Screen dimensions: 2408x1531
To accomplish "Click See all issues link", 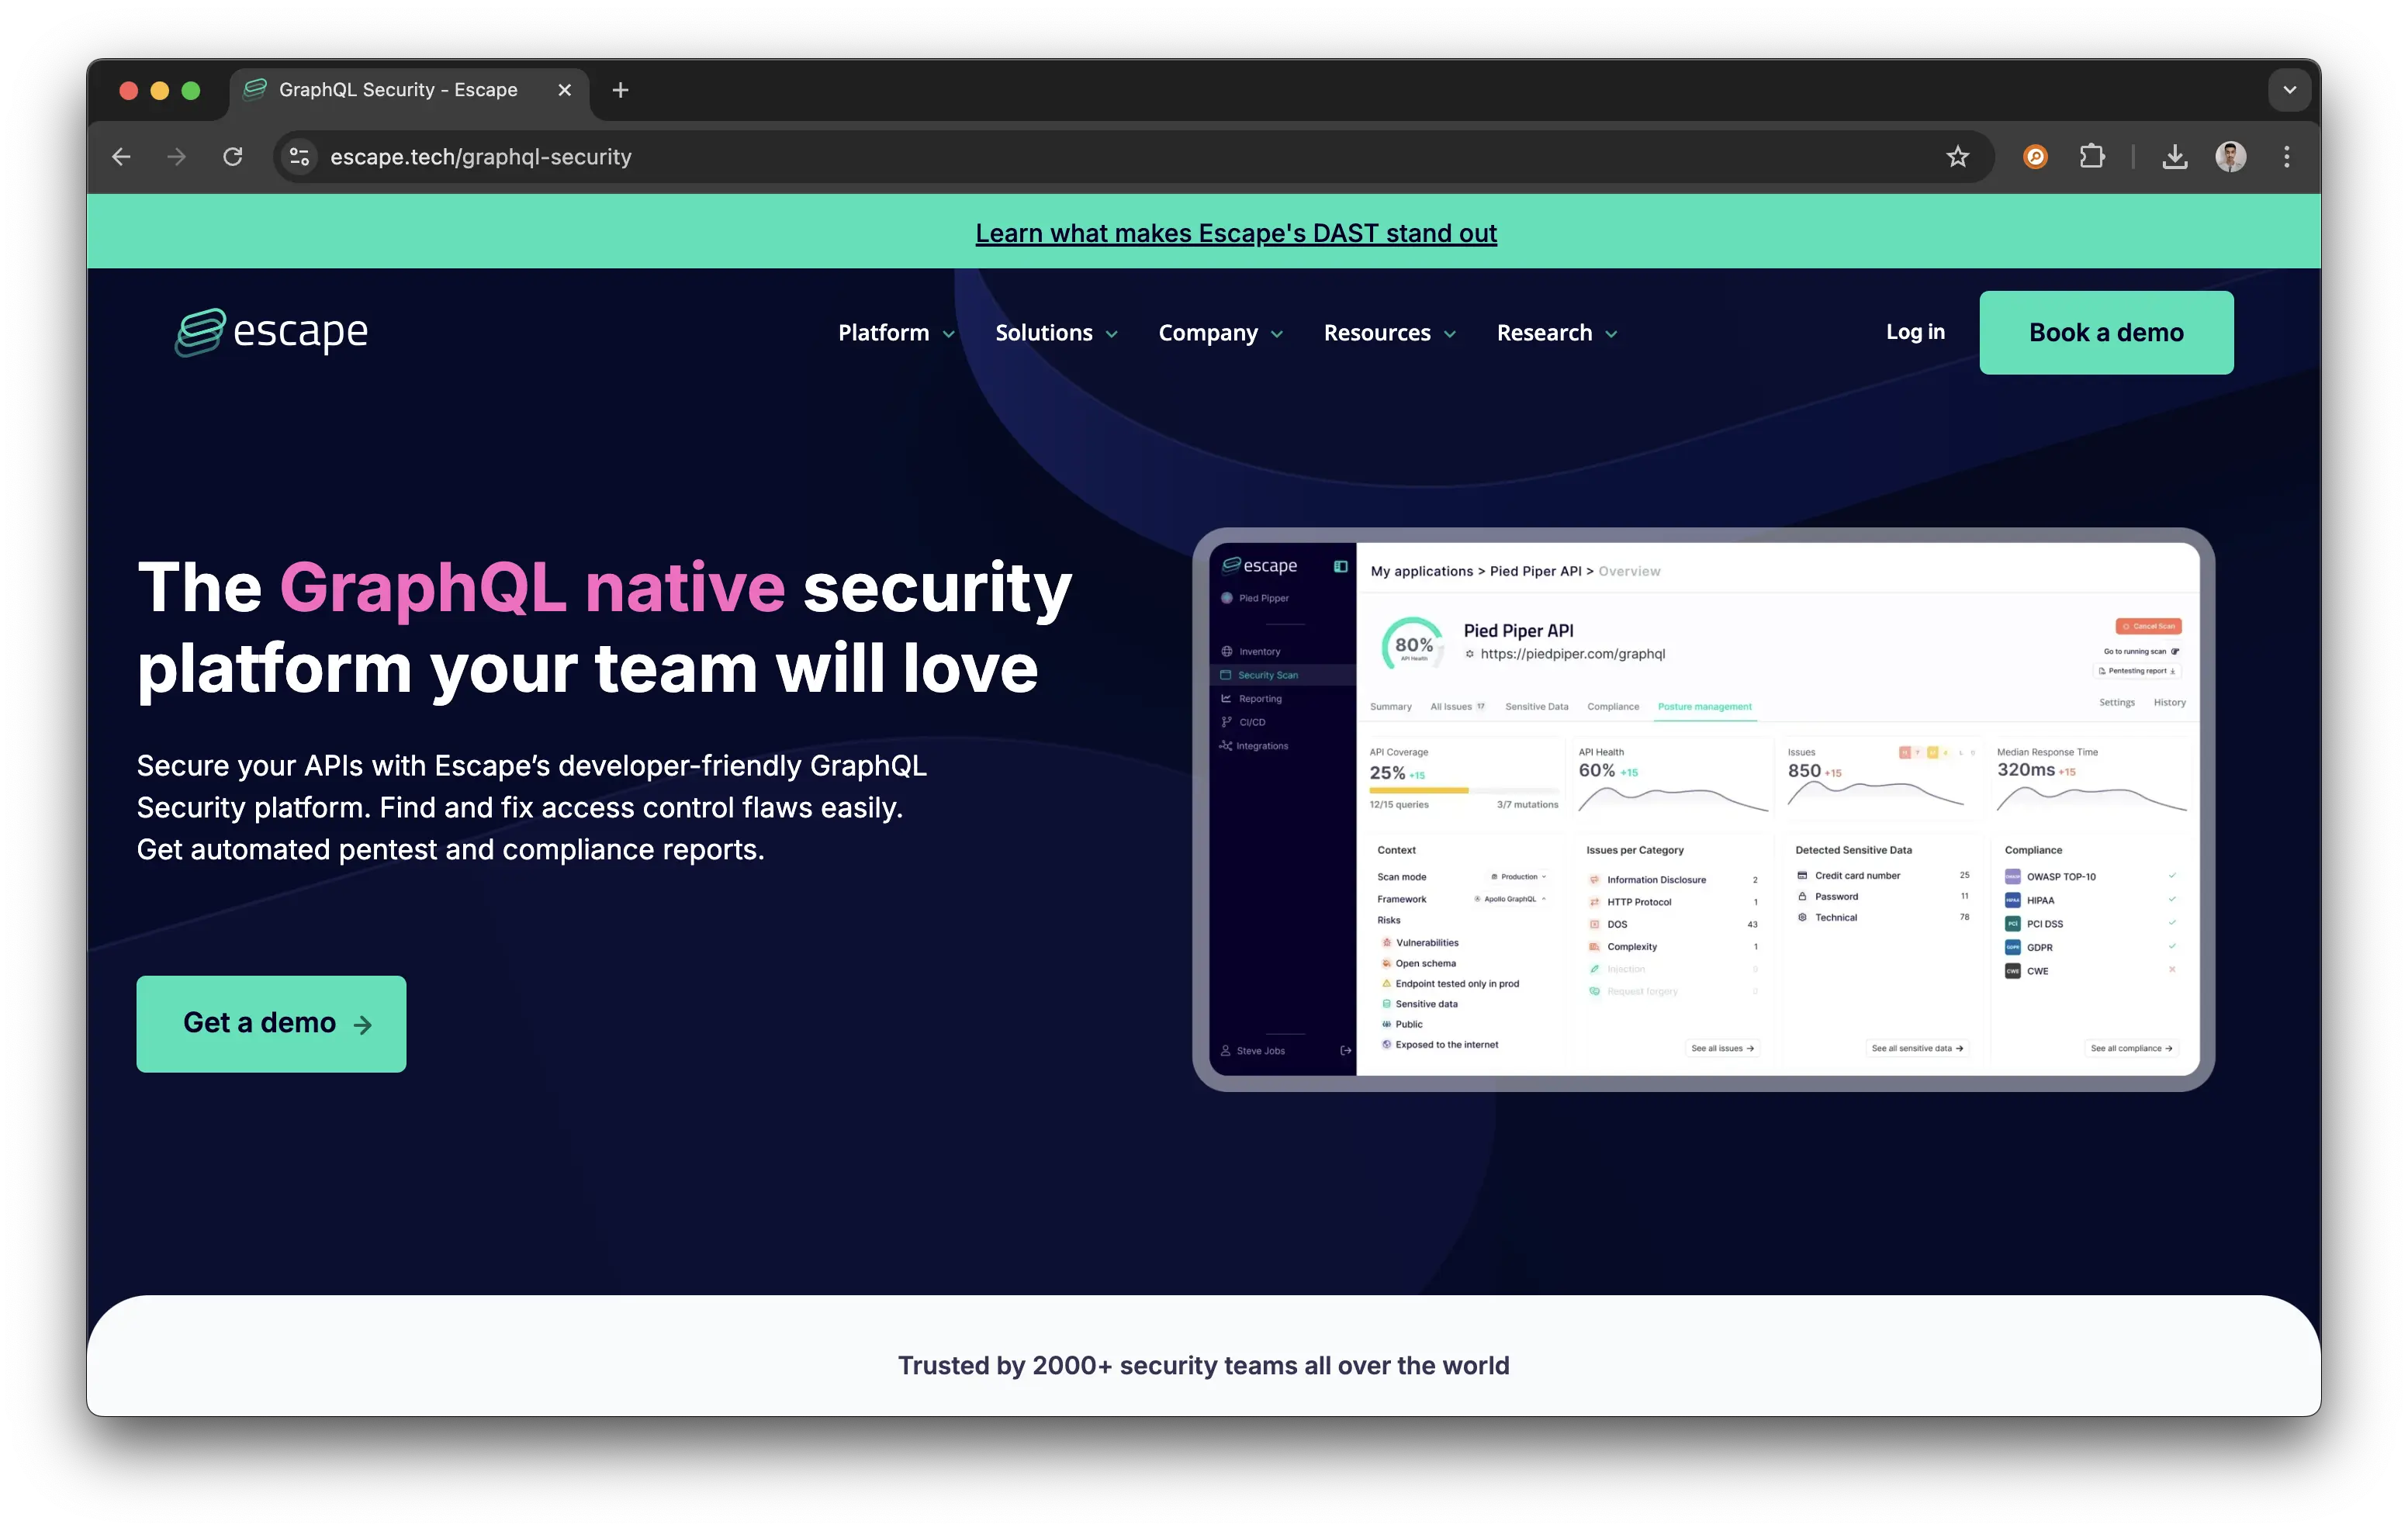I will (x=1722, y=1048).
